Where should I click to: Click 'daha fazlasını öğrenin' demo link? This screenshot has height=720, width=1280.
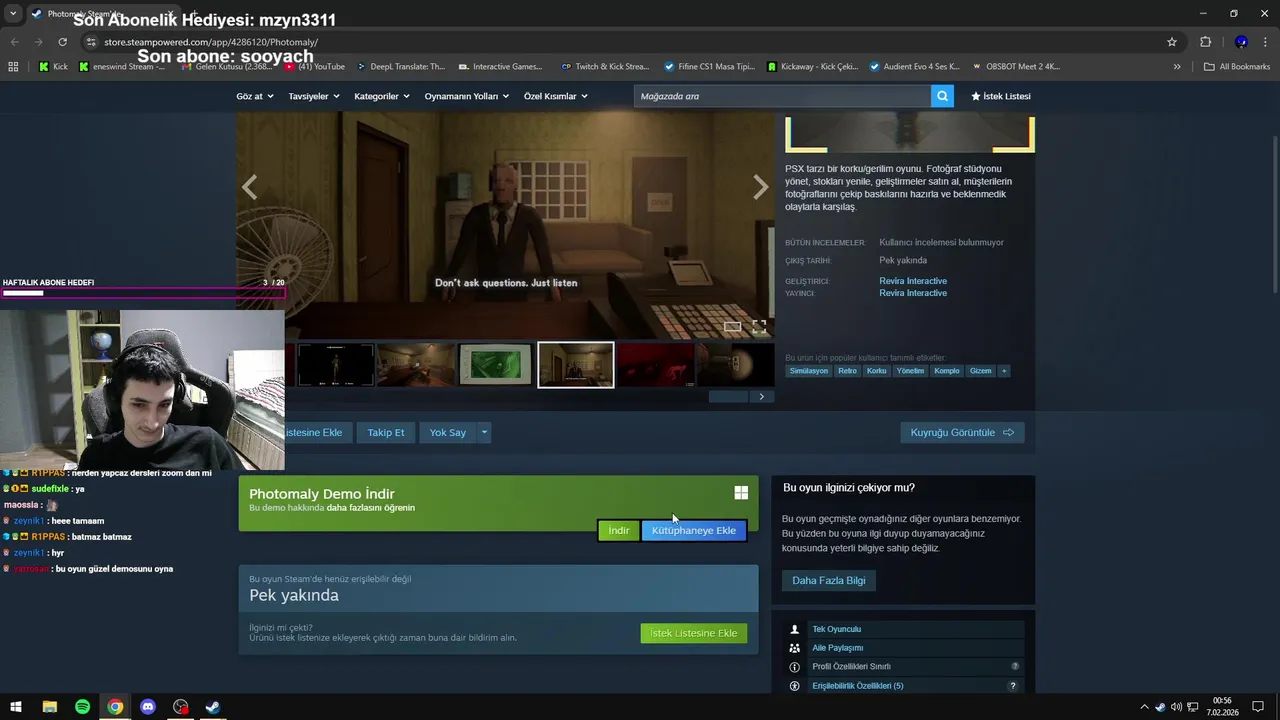click(370, 508)
